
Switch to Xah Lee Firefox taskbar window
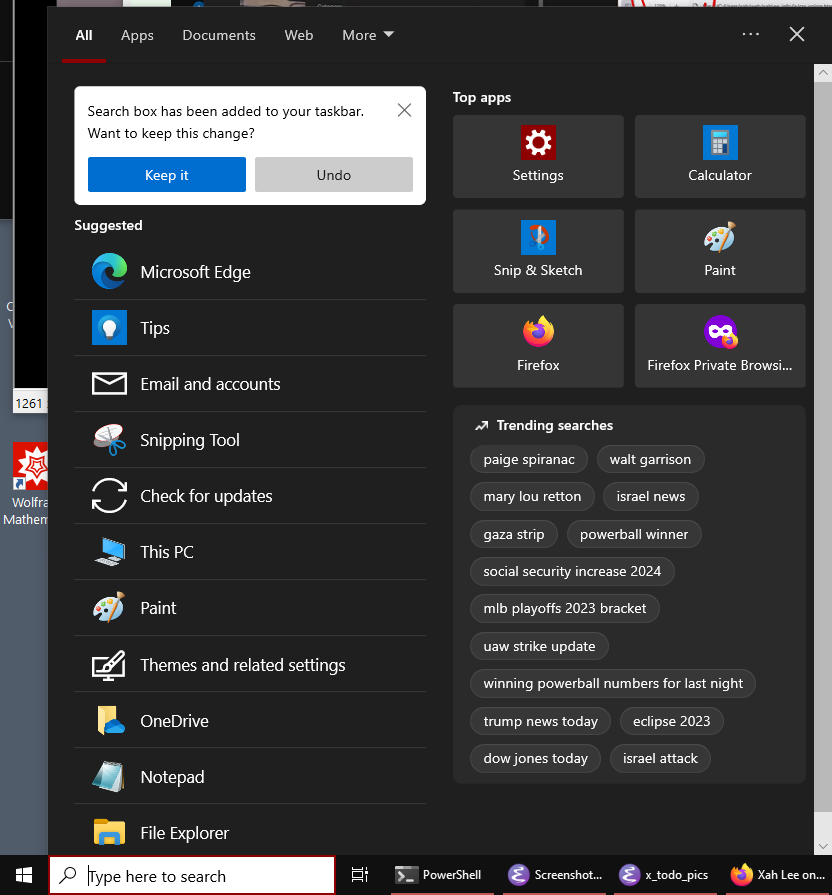pos(778,875)
